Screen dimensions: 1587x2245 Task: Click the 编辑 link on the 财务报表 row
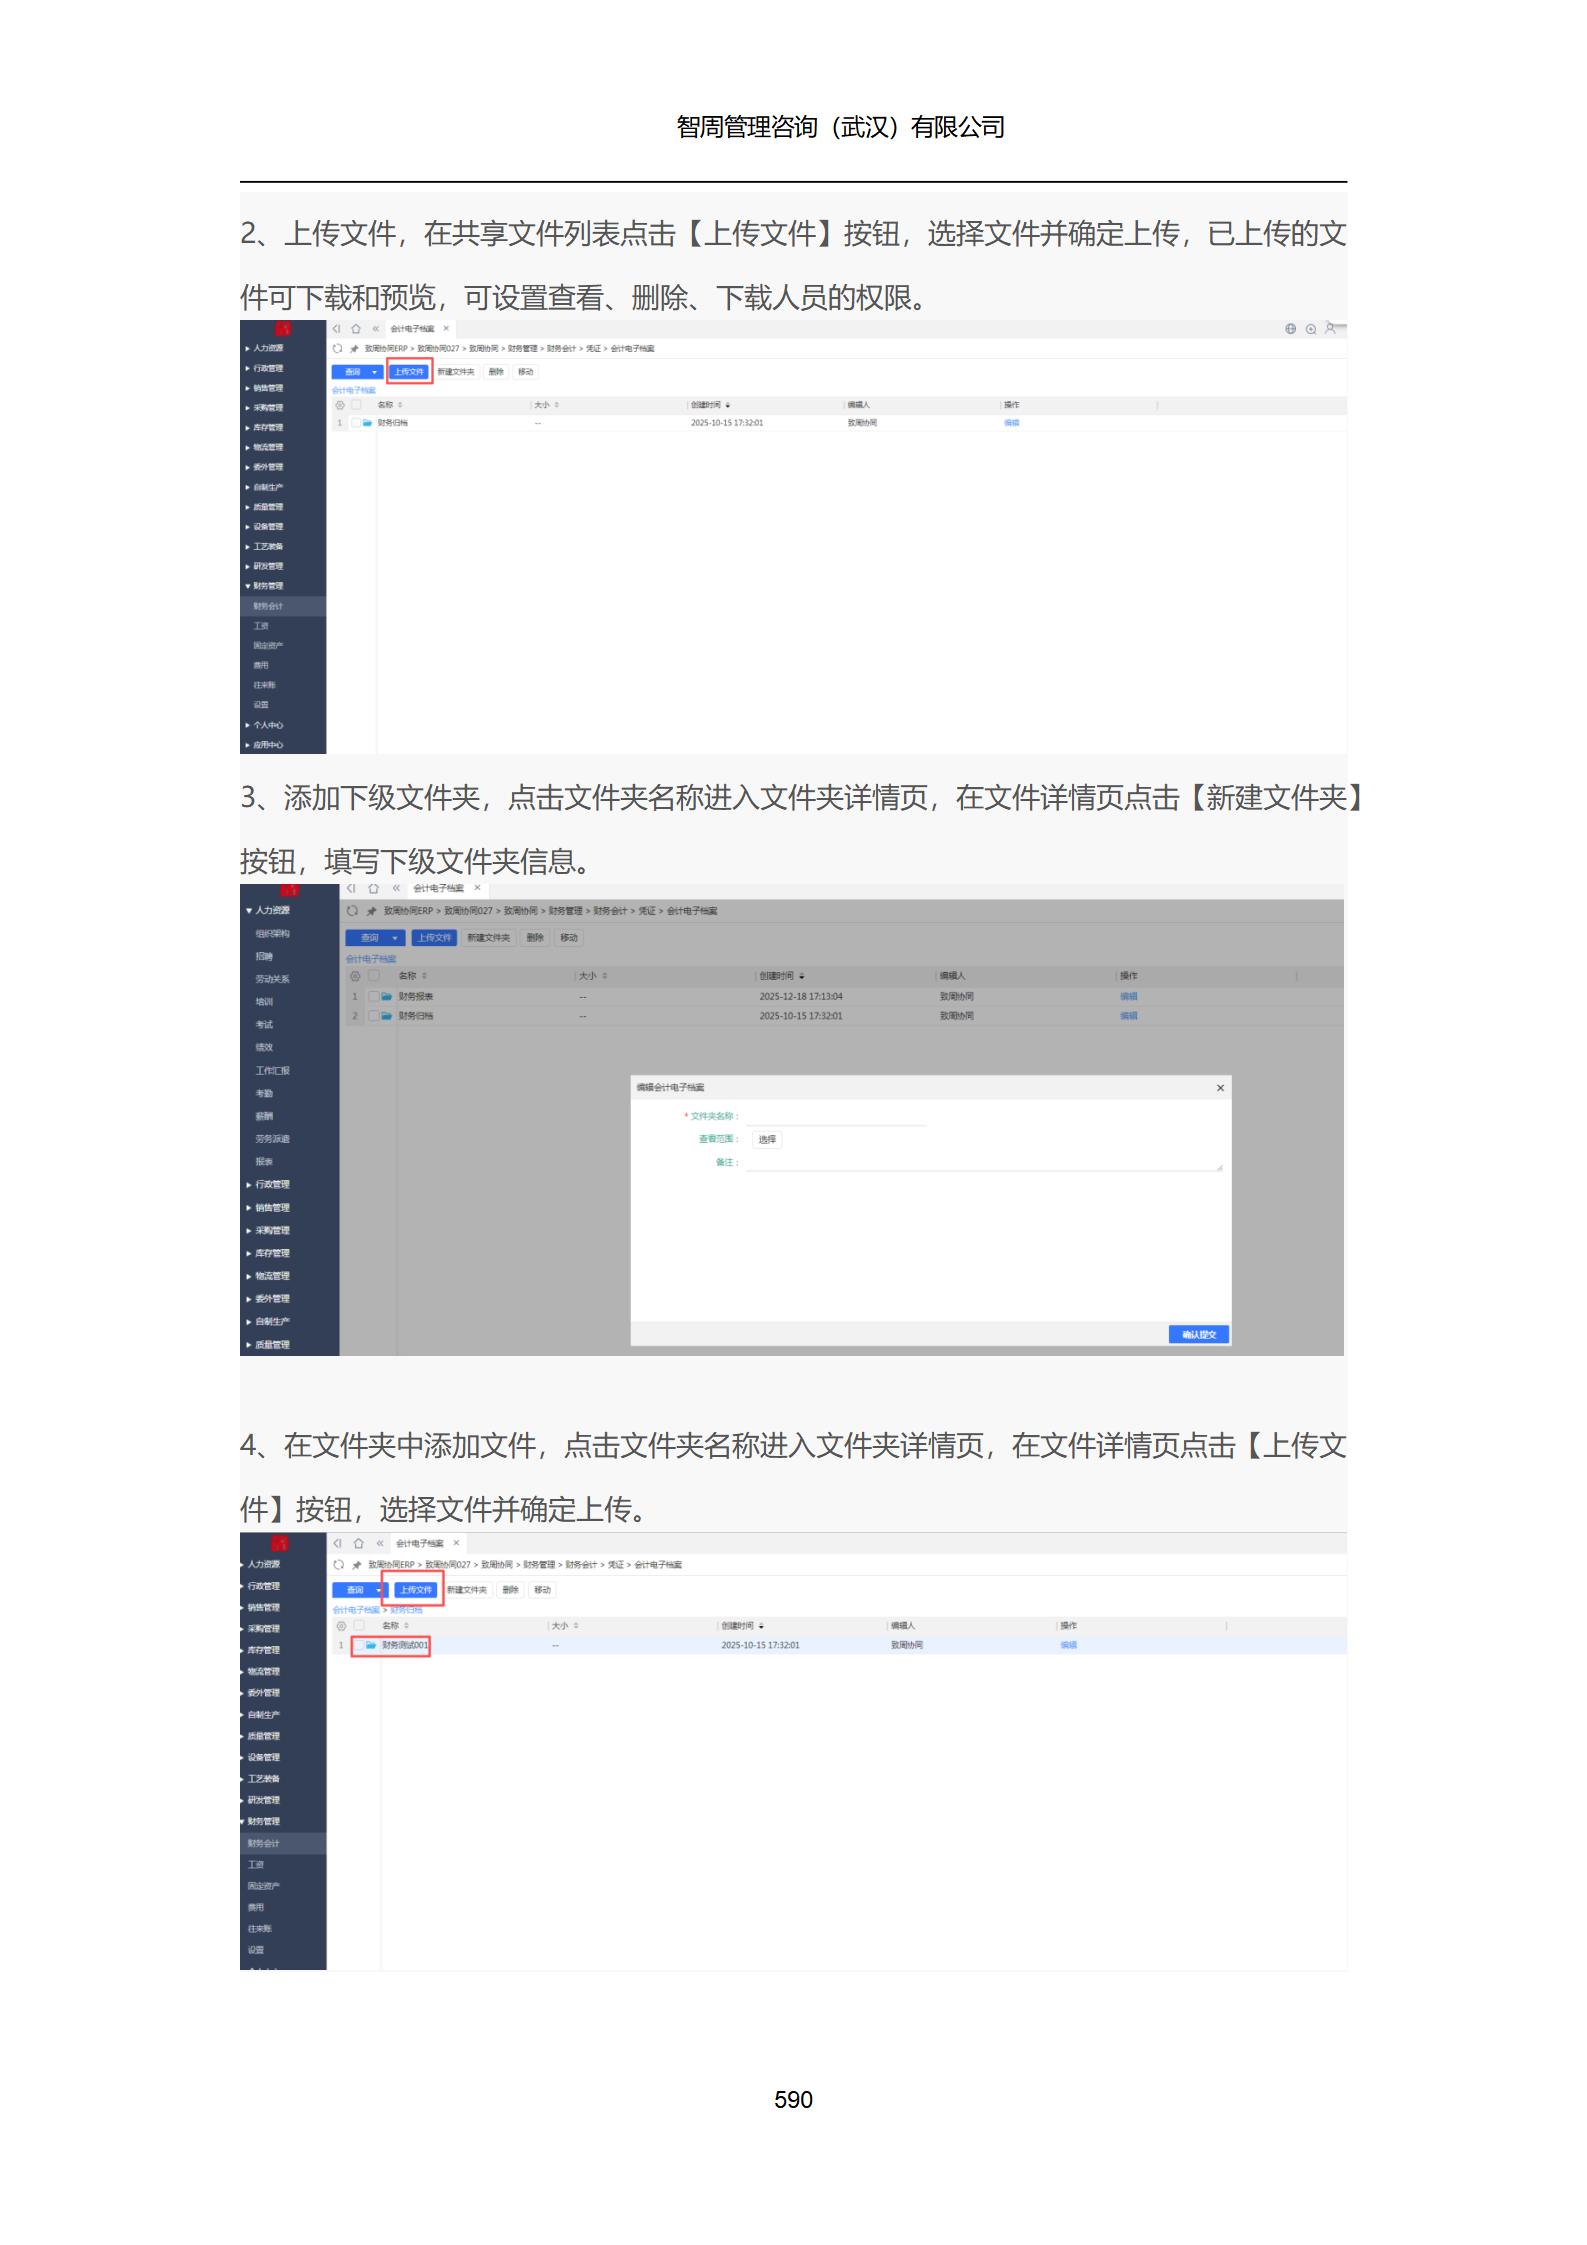[1129, 997]
